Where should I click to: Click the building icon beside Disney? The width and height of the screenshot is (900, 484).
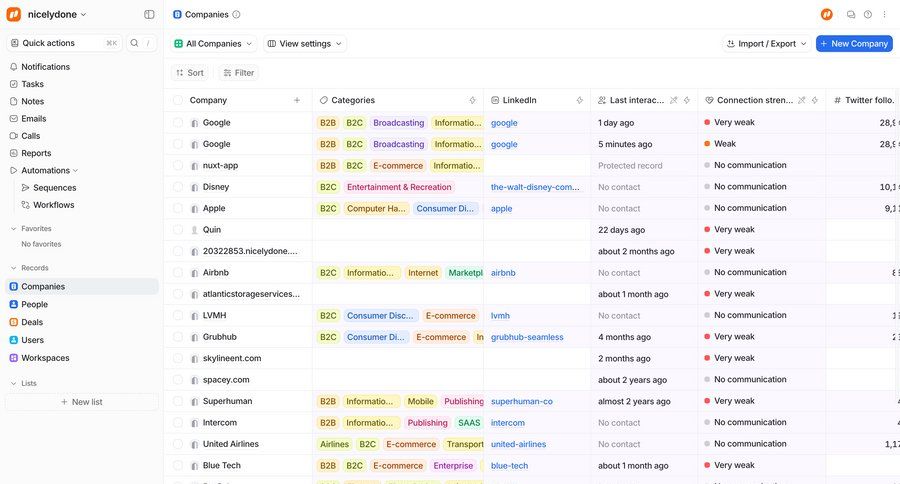pos(195,187)
